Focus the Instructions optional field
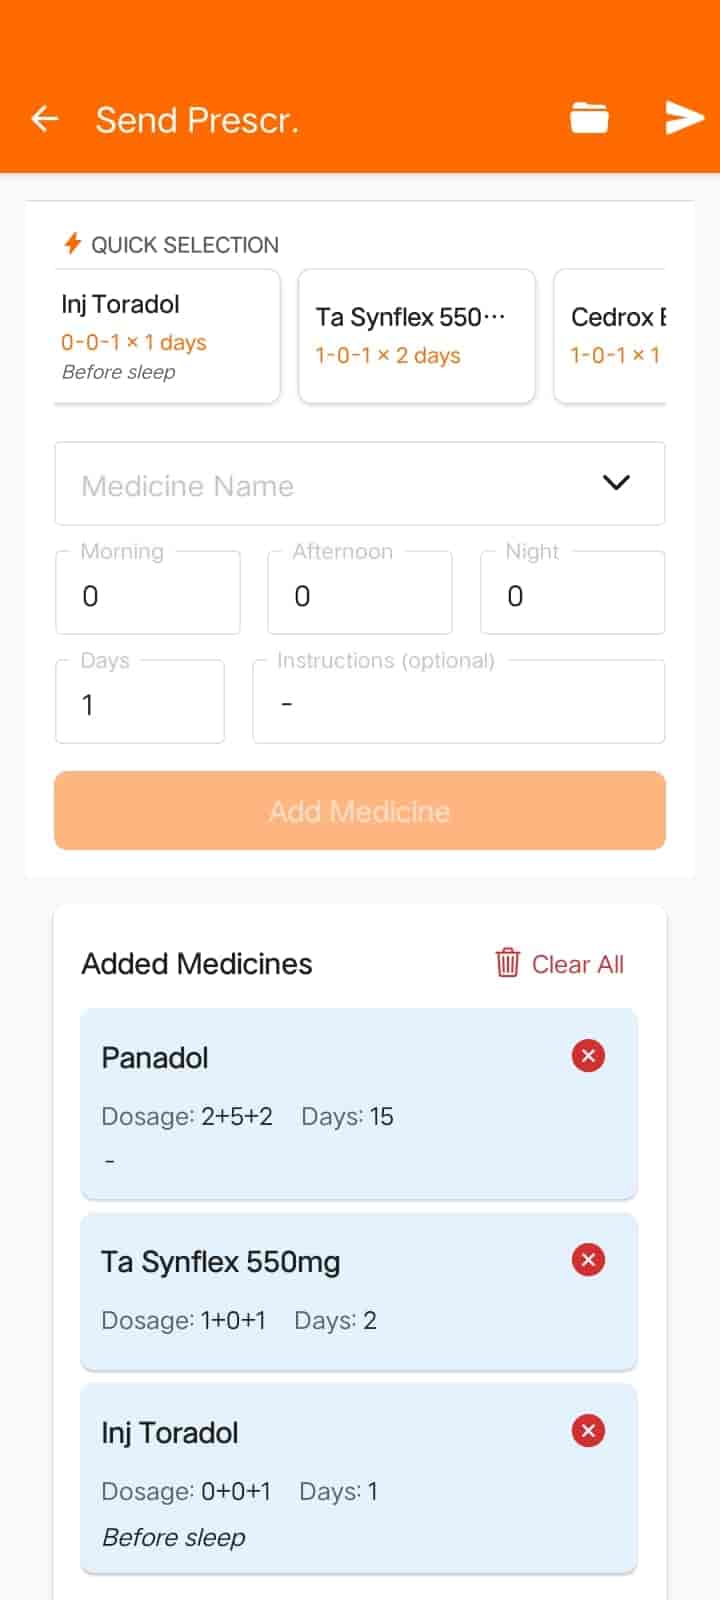Image resolution: width=720 pixels, height=1600 pixels. (458, 701)
